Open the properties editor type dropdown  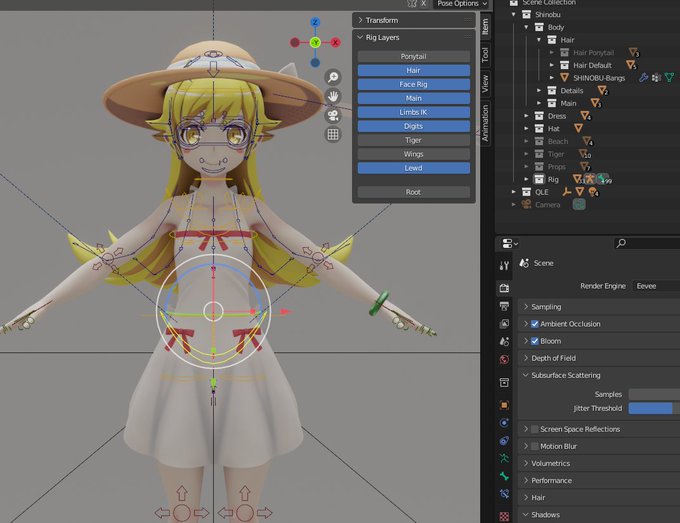coord(510,244)
